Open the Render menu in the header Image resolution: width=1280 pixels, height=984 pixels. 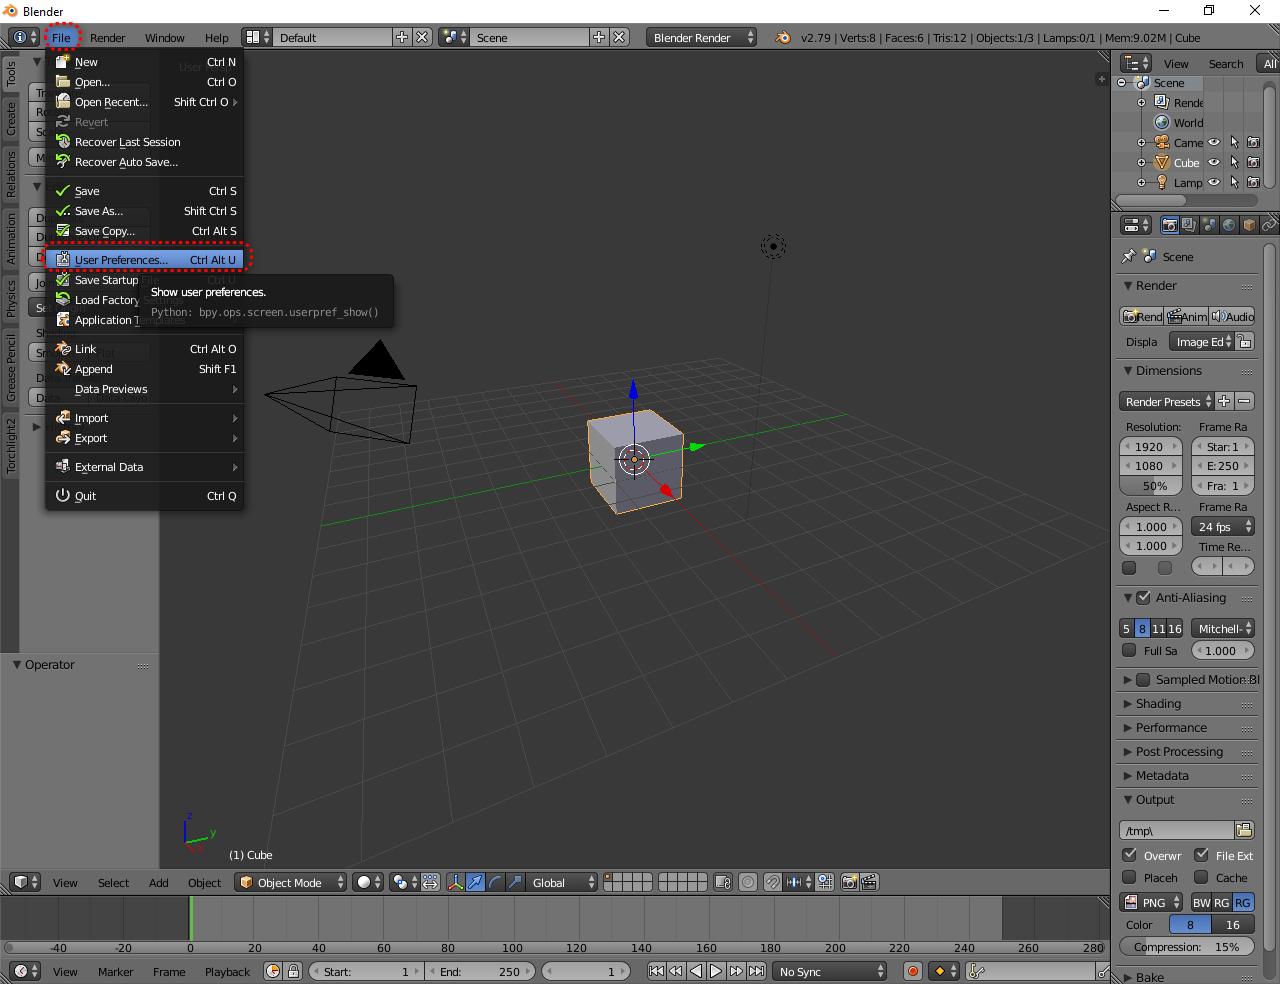(x=108, y=38)
